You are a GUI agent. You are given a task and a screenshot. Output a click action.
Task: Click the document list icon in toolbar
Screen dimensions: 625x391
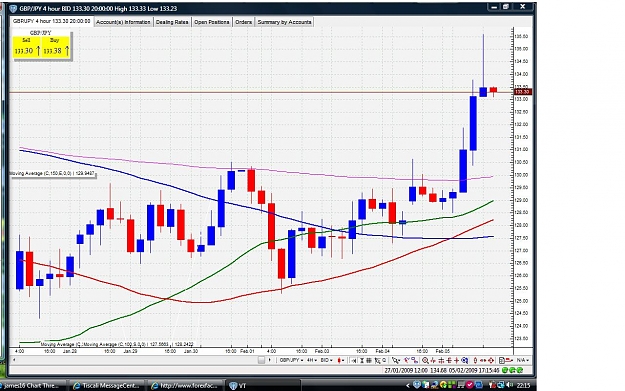pos(501,360)
